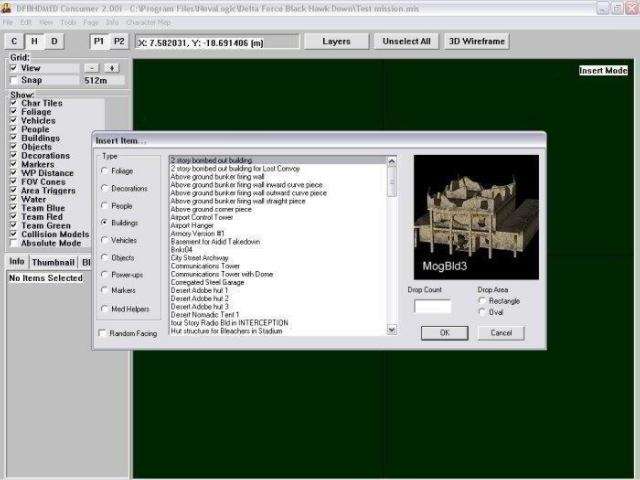Switch to the P1 toolbar button
Image resolution: width=640 pixels, height=480 pixels.
[99, 42]
